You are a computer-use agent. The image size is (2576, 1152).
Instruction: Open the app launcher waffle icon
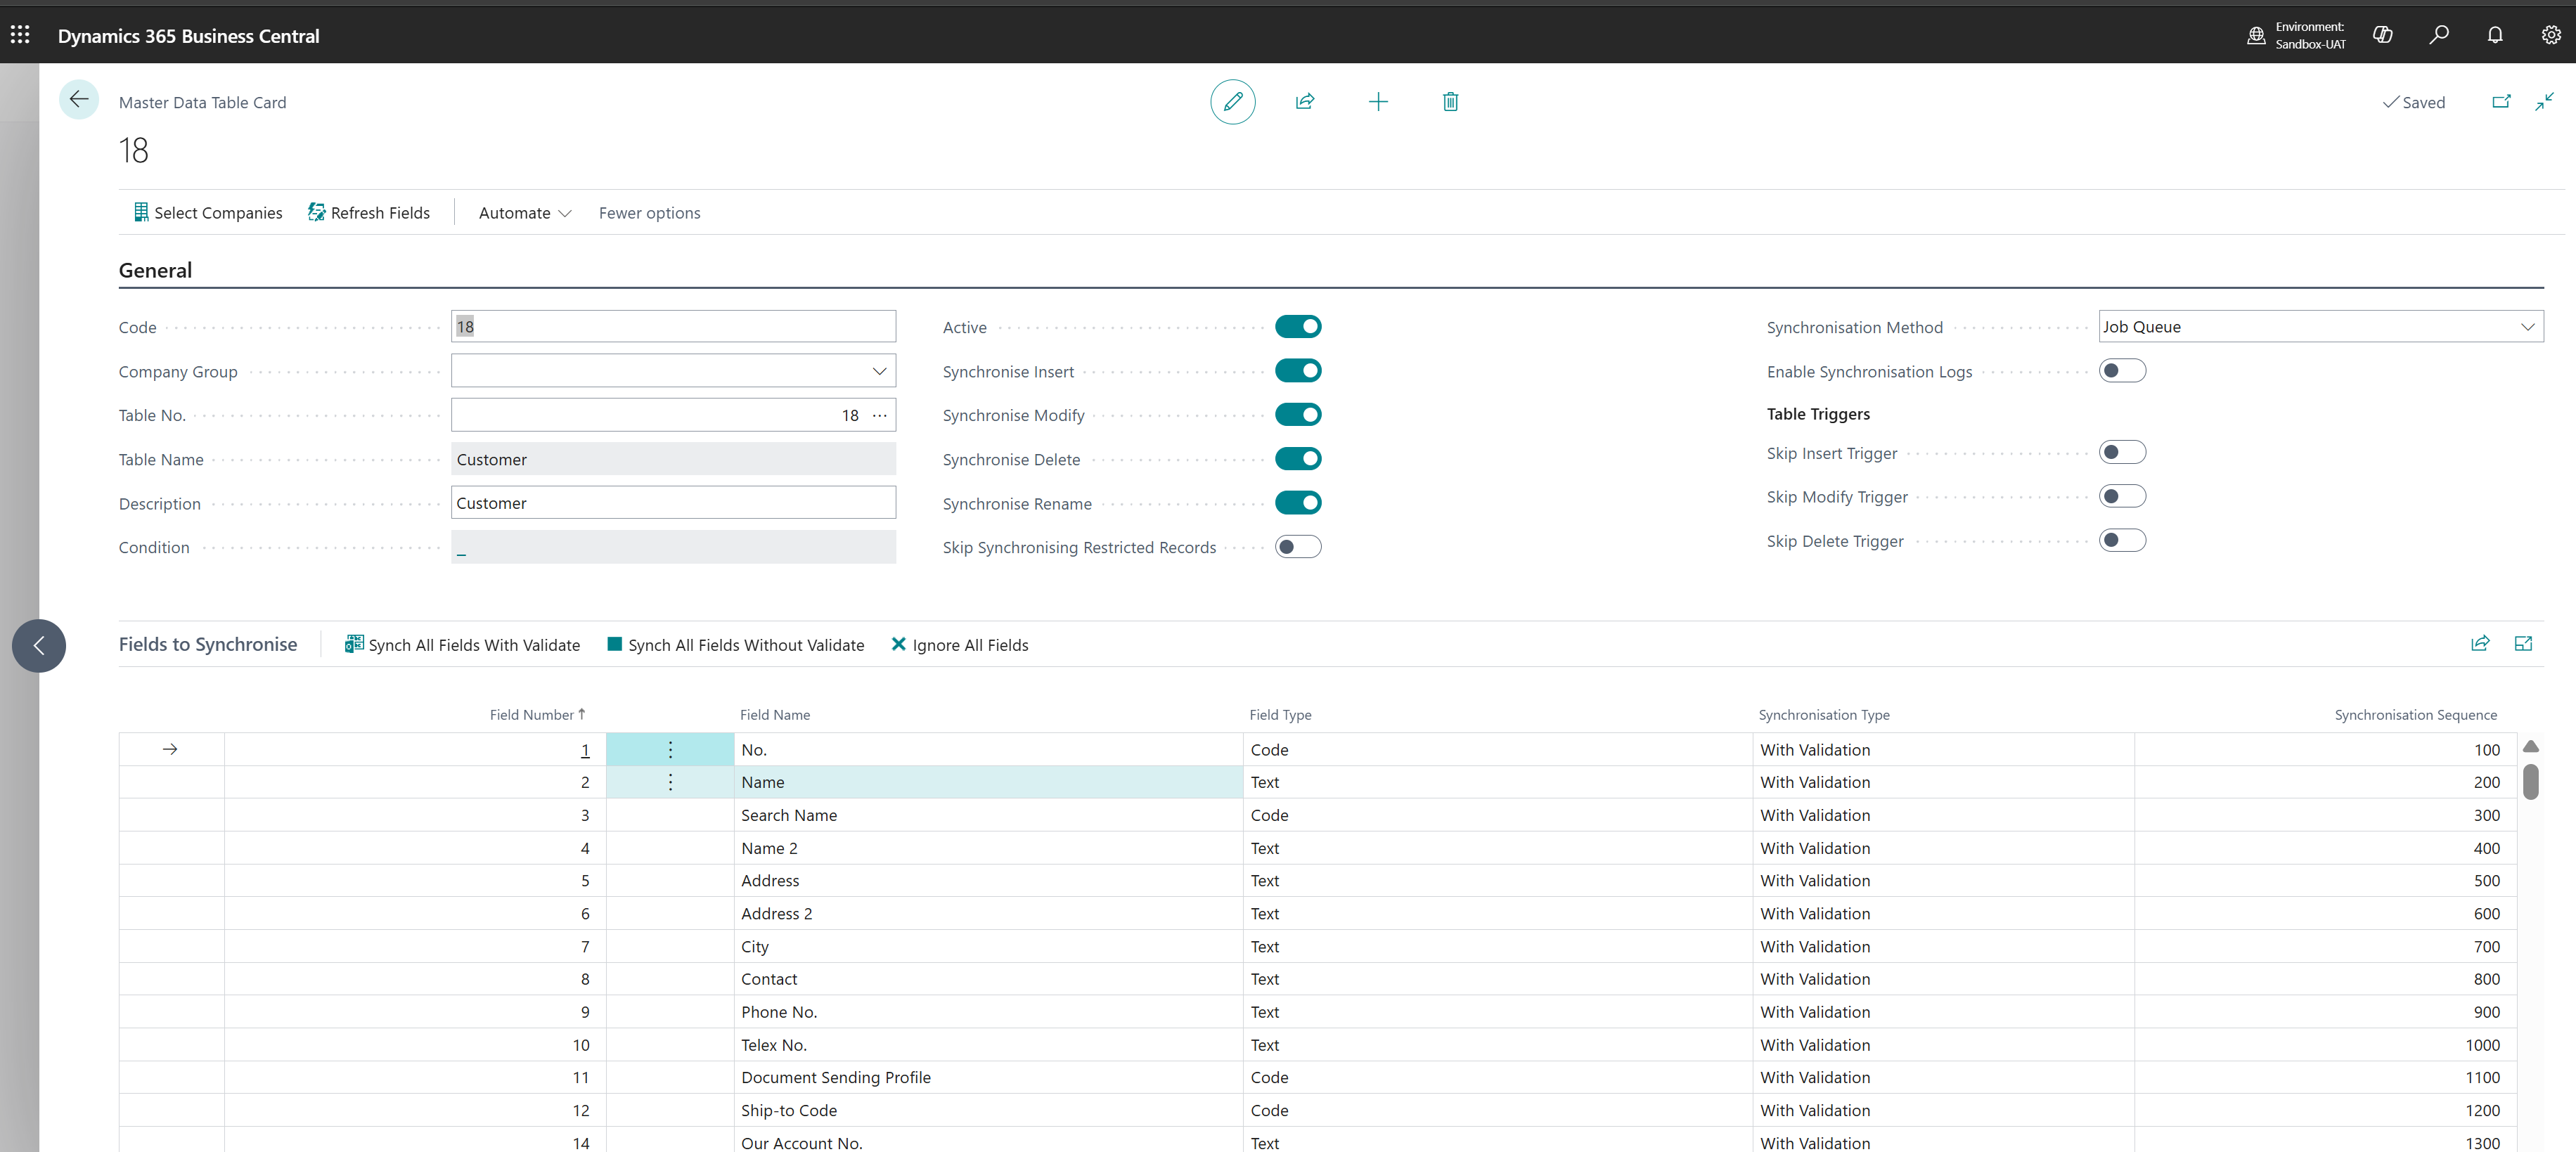coord(20,35)
